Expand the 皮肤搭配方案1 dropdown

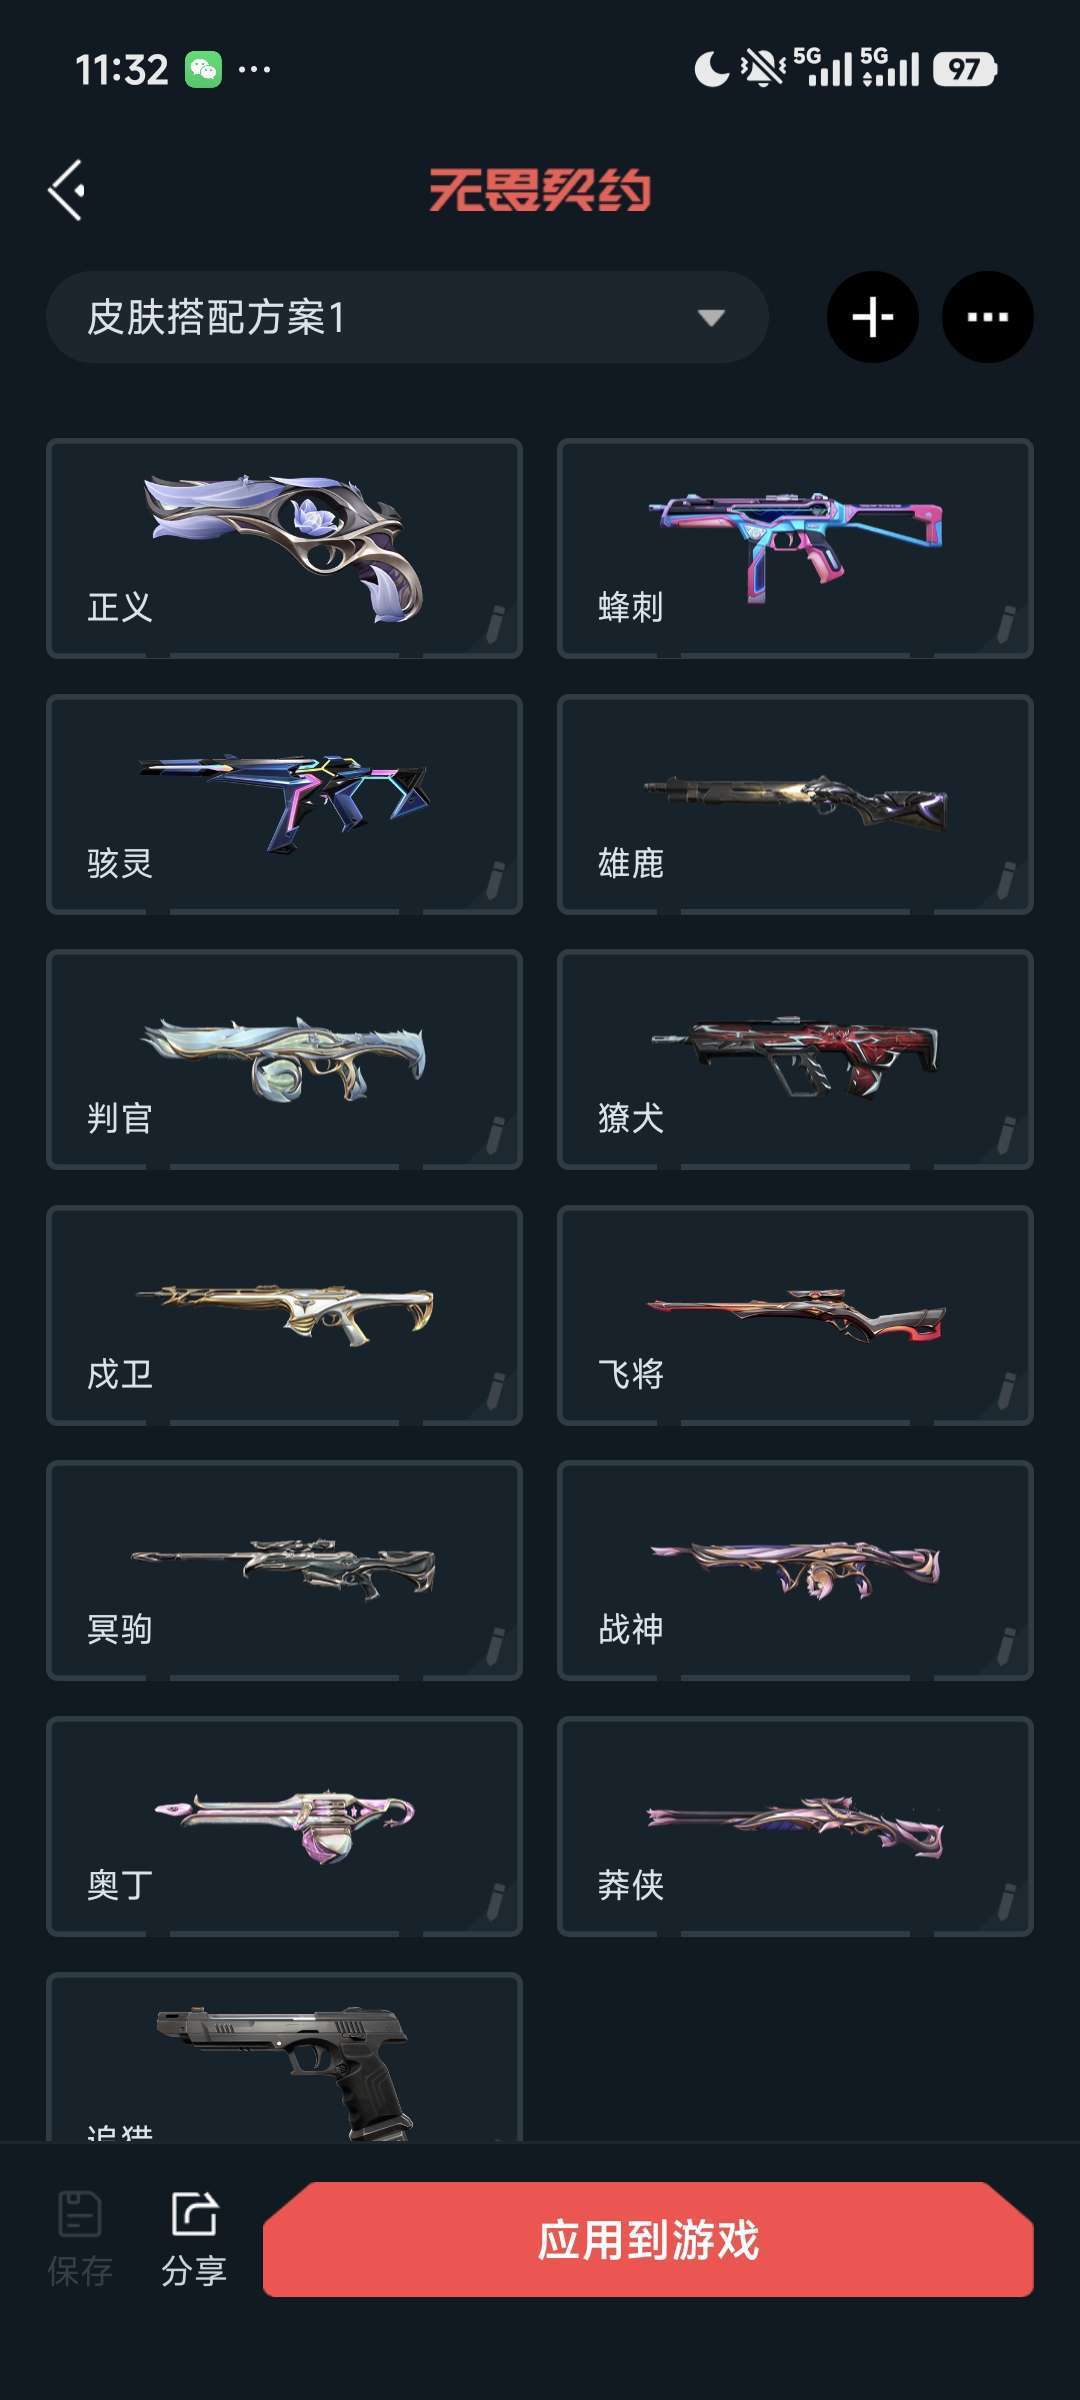[407, 317]
